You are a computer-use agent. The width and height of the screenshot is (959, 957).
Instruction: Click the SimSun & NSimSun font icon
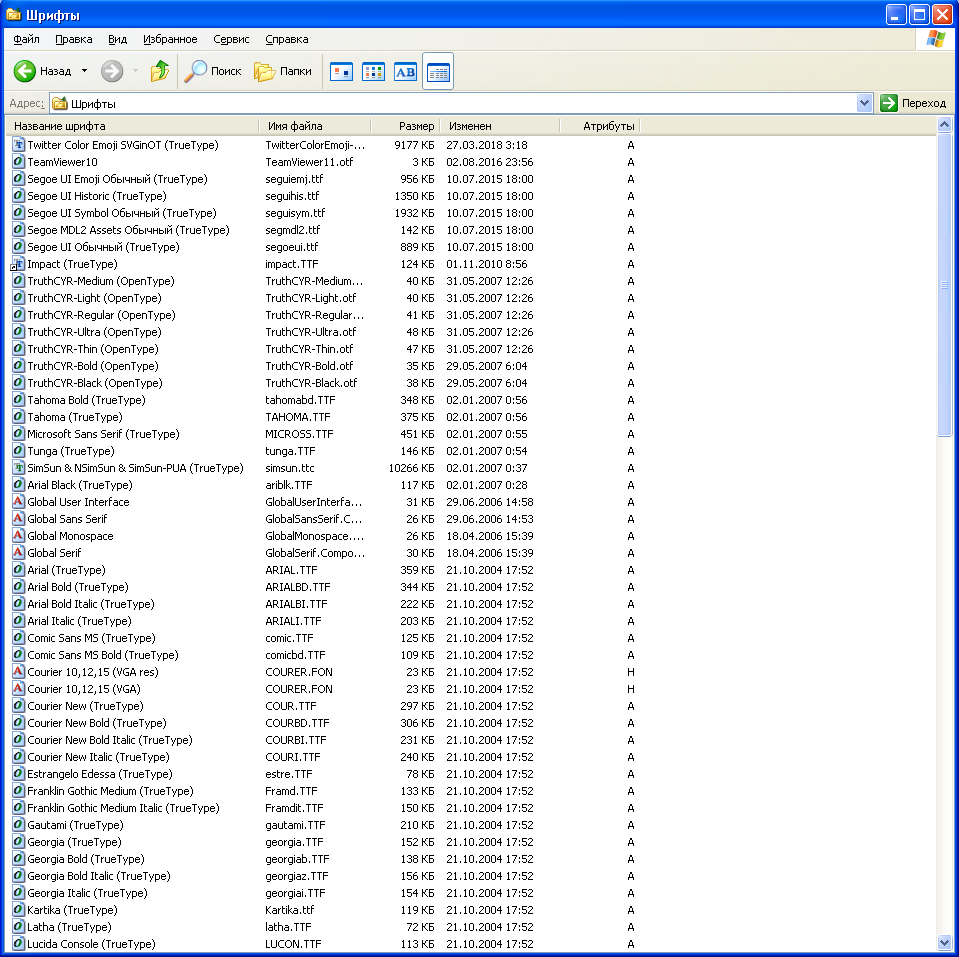(18, 468)
